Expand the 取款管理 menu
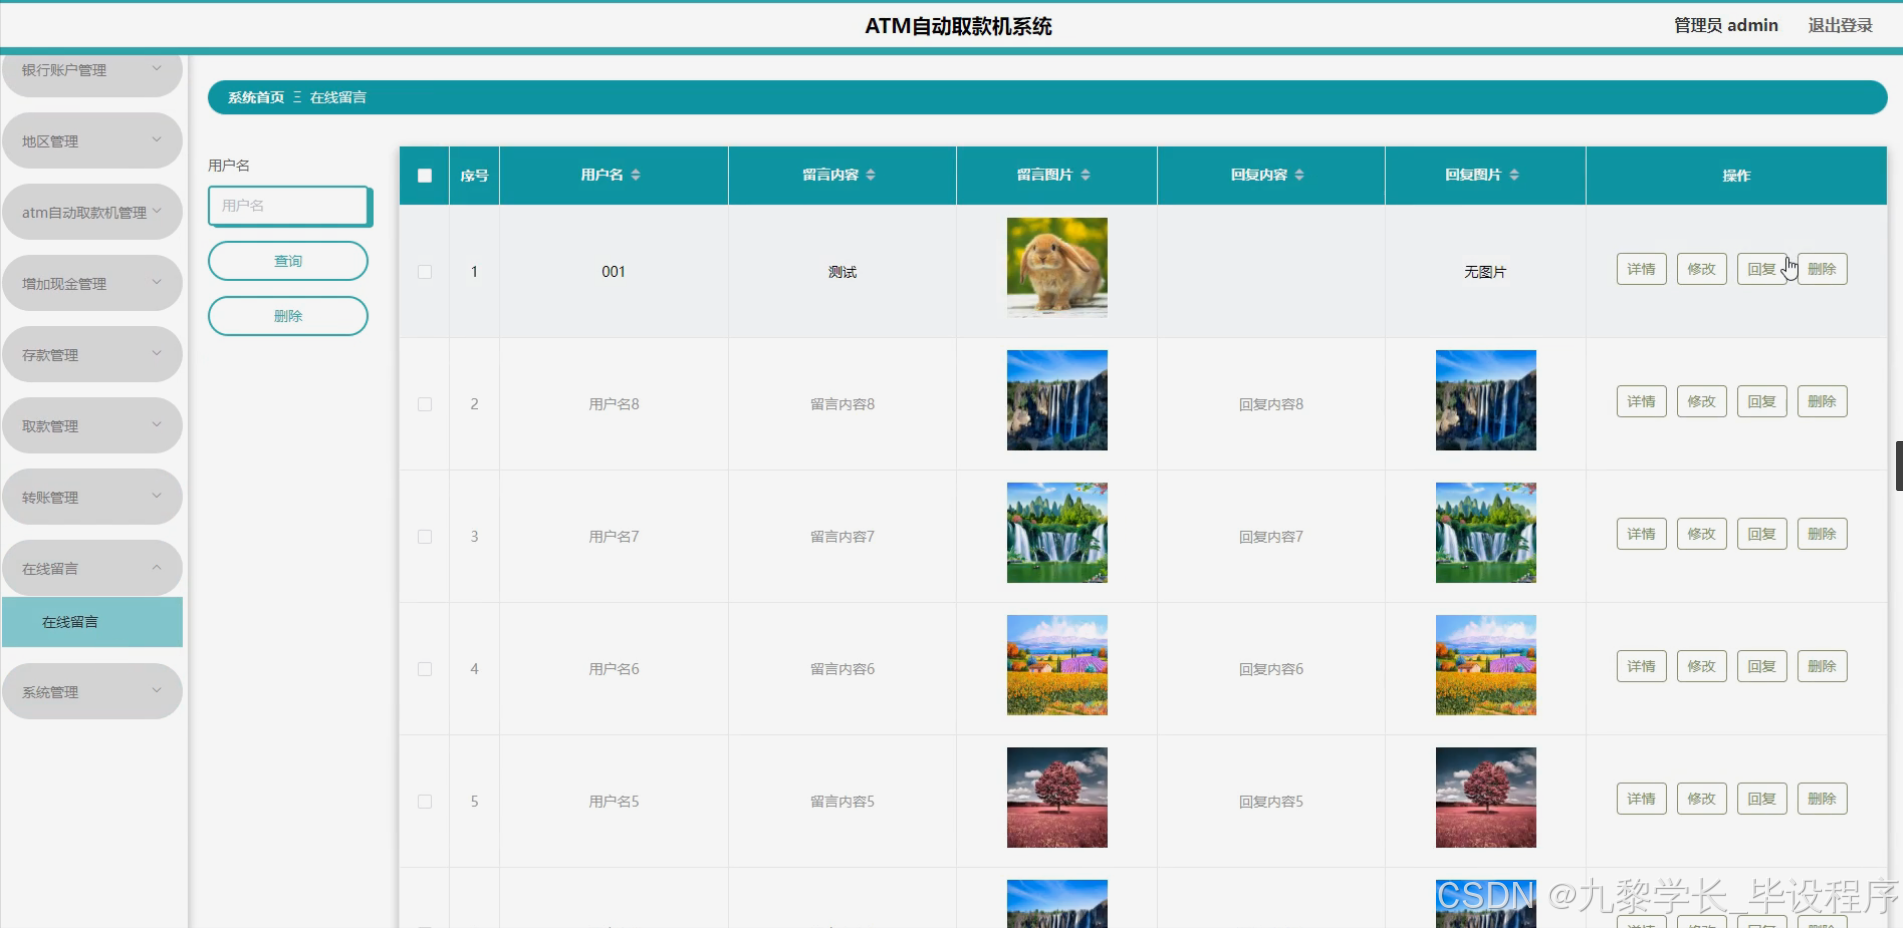The image size is (1903, 928). click(92, 426)
